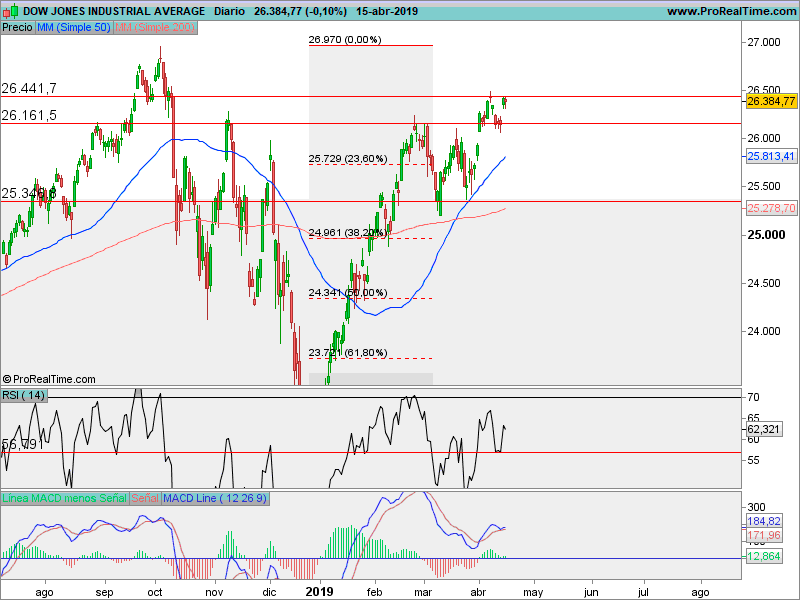Click the bold 25.000 price axis label
Viewport: 800px width, 600px height.
pos(766,235)
